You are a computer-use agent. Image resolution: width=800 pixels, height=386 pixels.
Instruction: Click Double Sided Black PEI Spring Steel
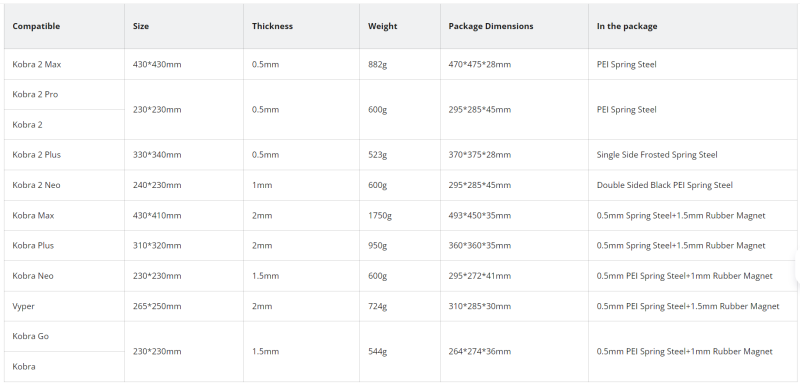click(x=664, y=185)
